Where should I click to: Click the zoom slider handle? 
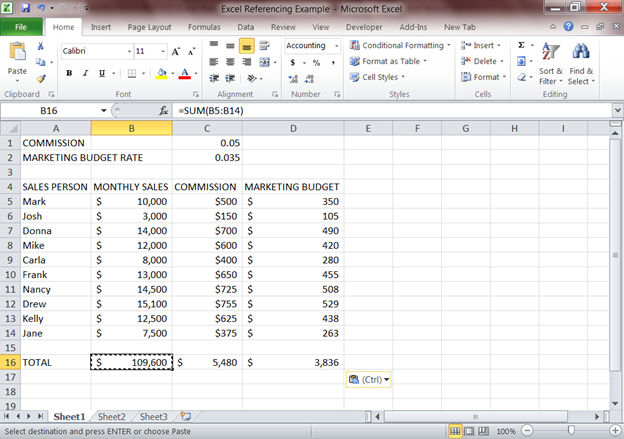coord(571,430)
